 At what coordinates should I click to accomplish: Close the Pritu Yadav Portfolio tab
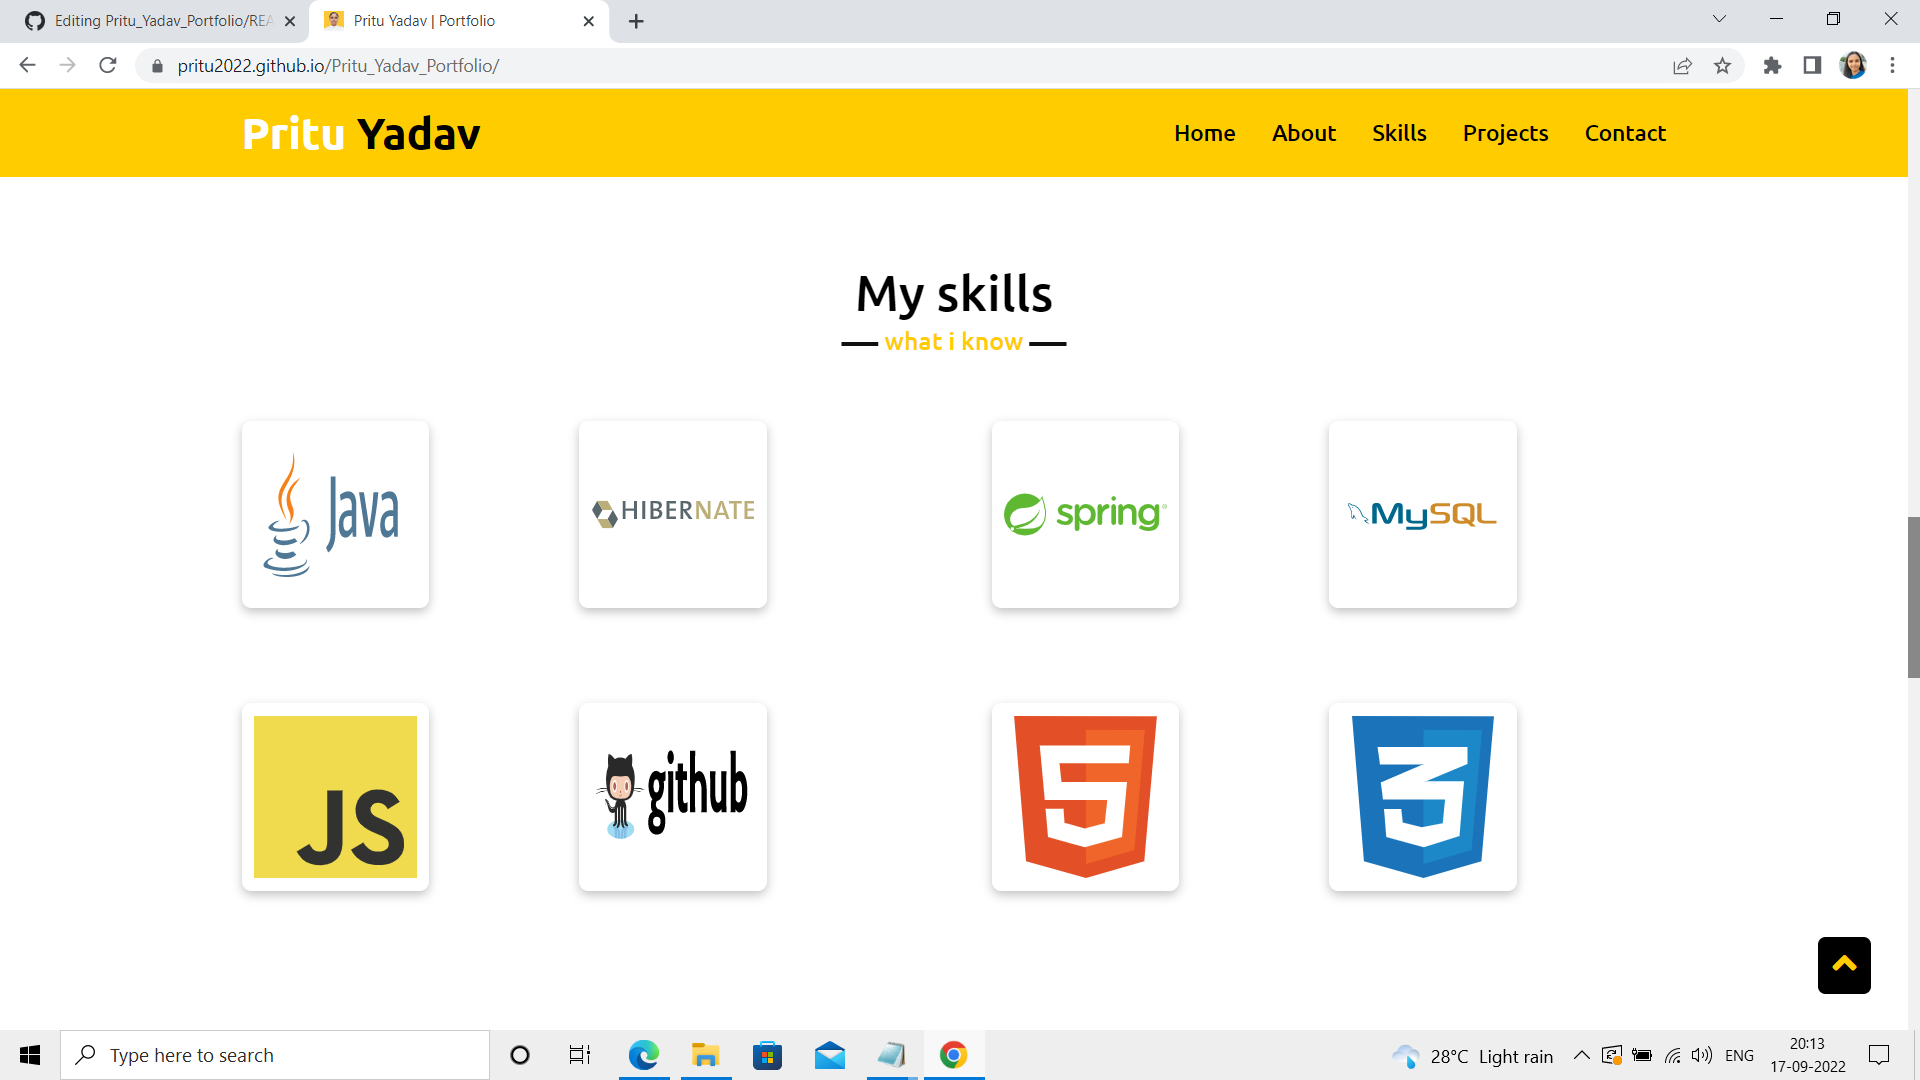point(589,21)
